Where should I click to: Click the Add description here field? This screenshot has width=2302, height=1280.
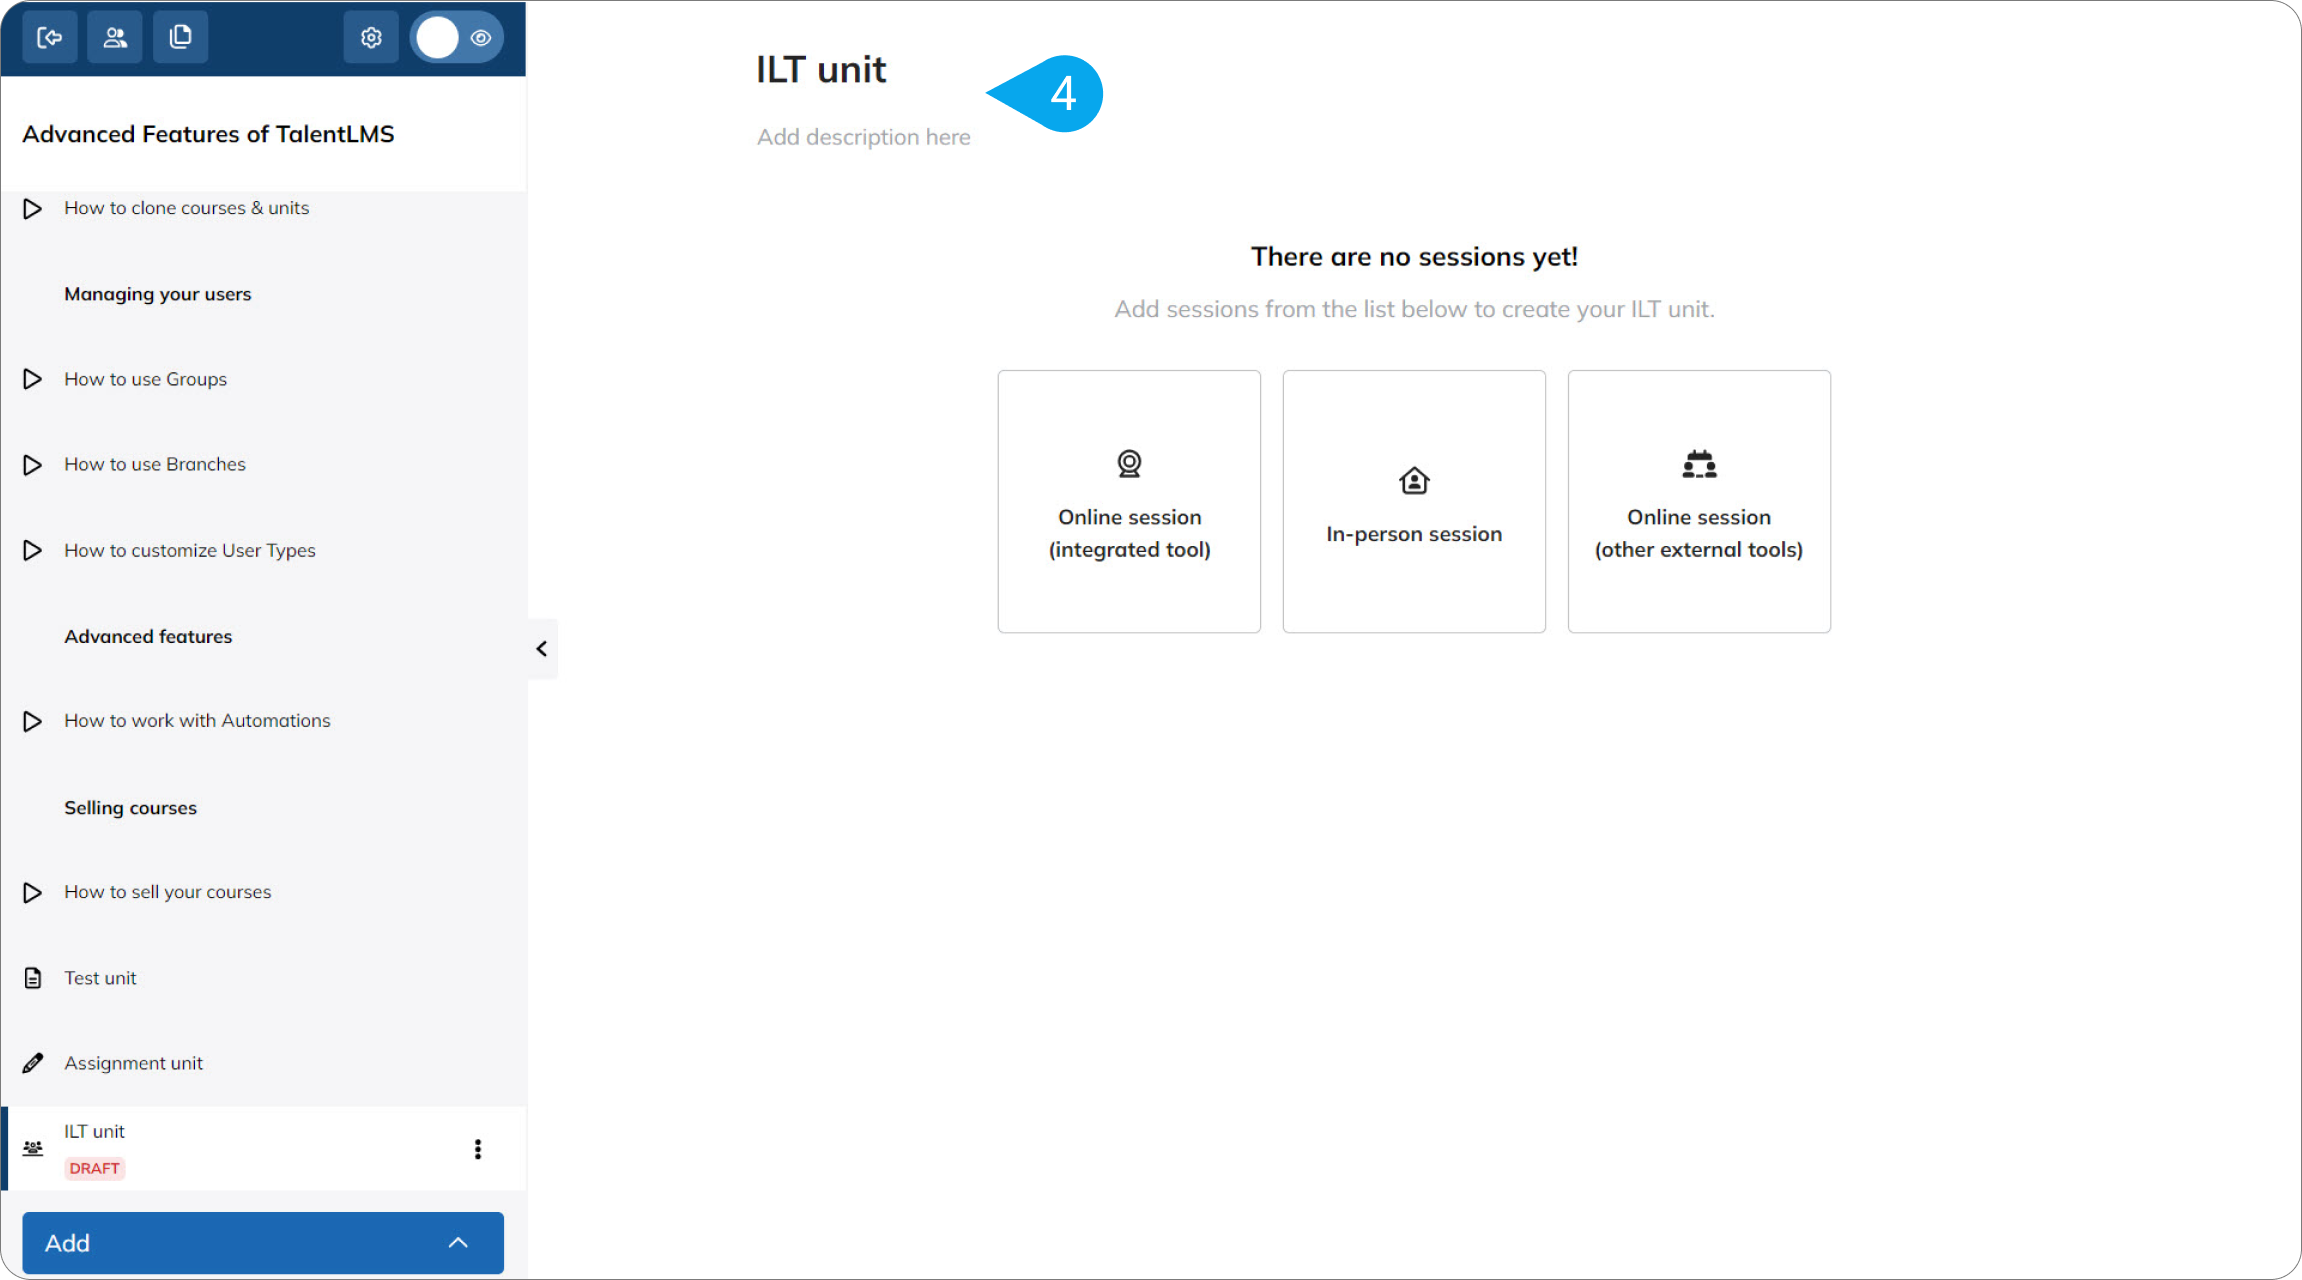(862, 137)
